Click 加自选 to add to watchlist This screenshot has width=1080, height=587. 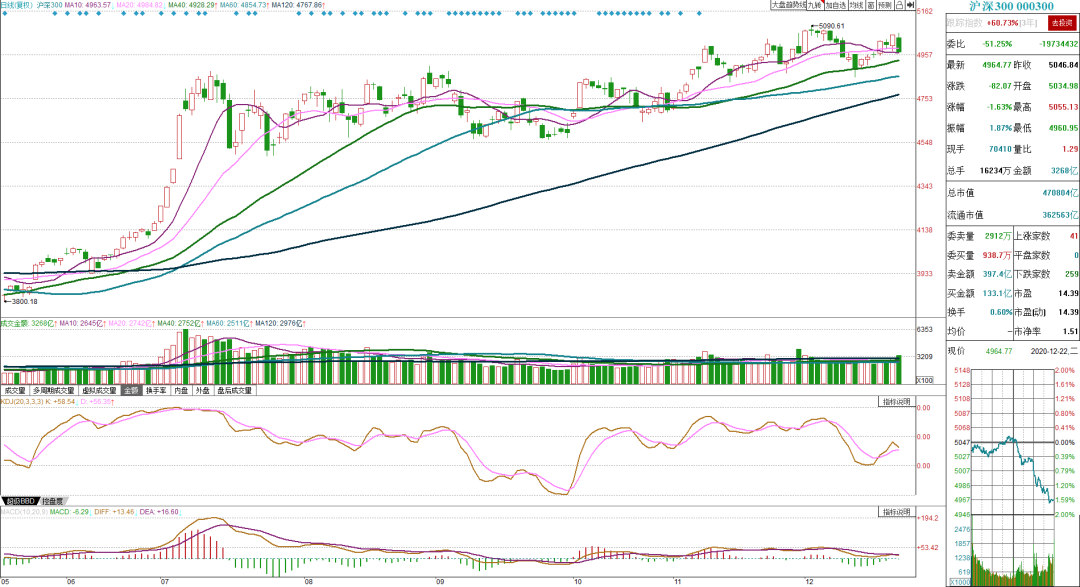[835, 5]
